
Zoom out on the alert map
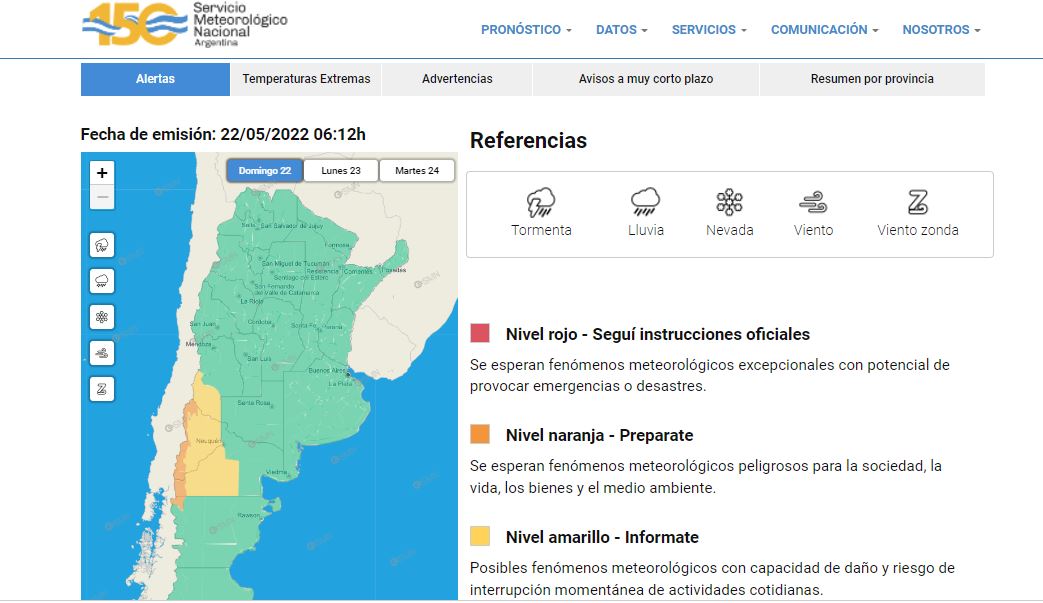[x=102, y=197]
